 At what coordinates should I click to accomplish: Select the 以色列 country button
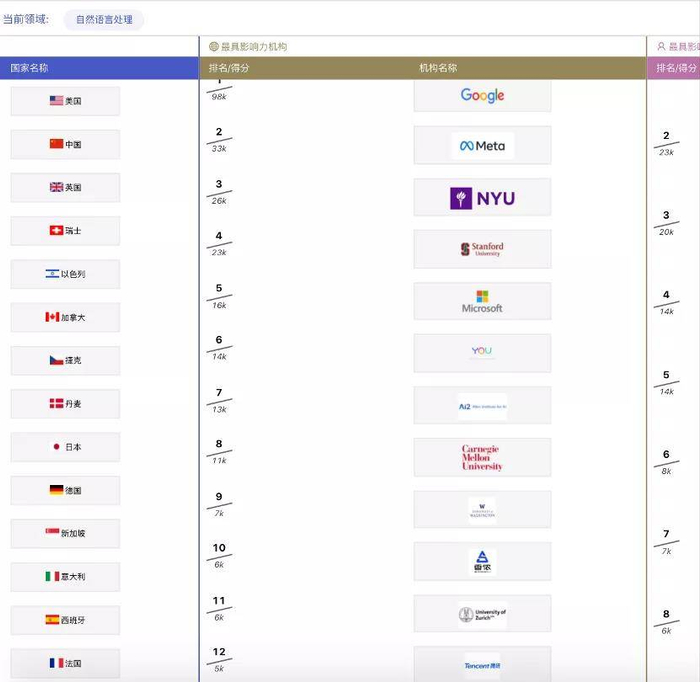click(65, 274)
